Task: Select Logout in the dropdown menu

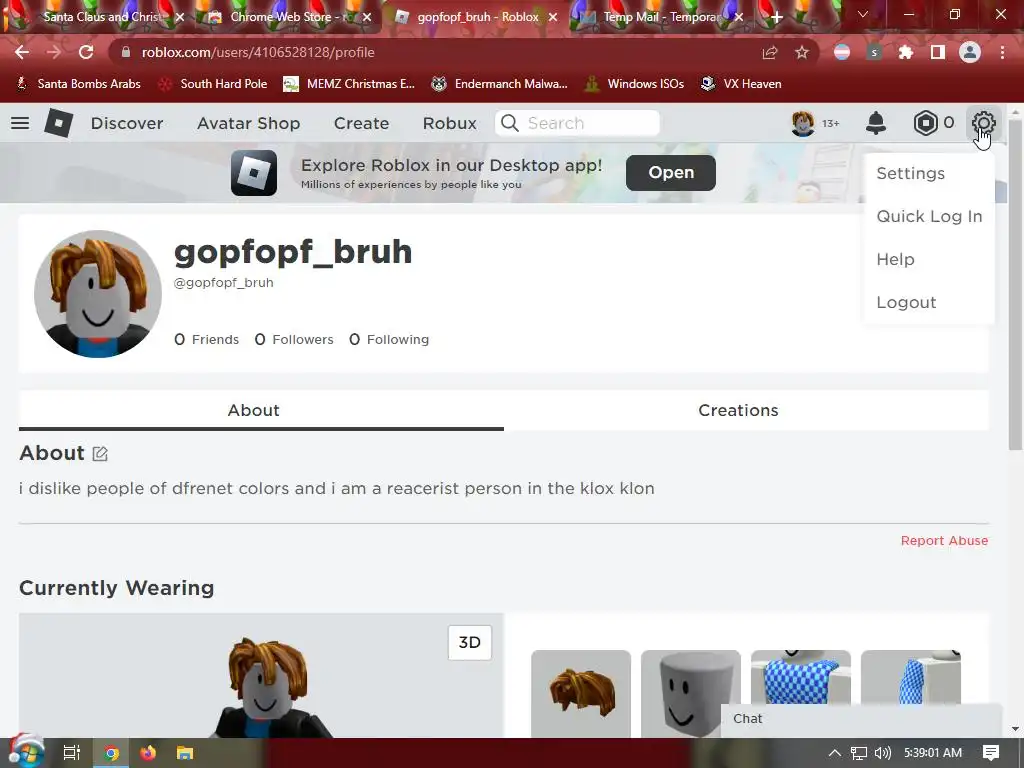Action: tap(906, 302)
